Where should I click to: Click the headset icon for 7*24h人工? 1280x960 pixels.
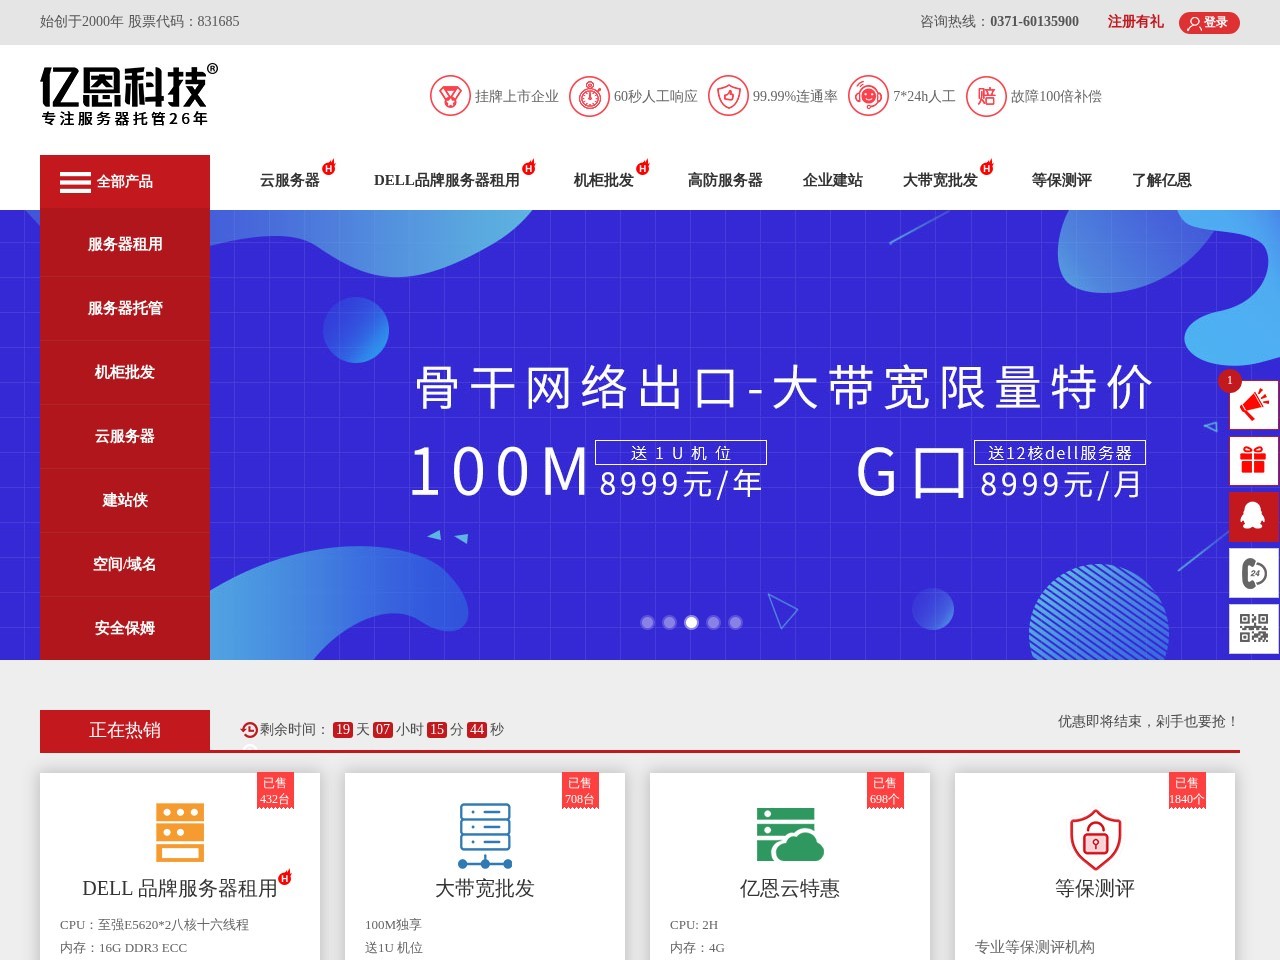866,96
